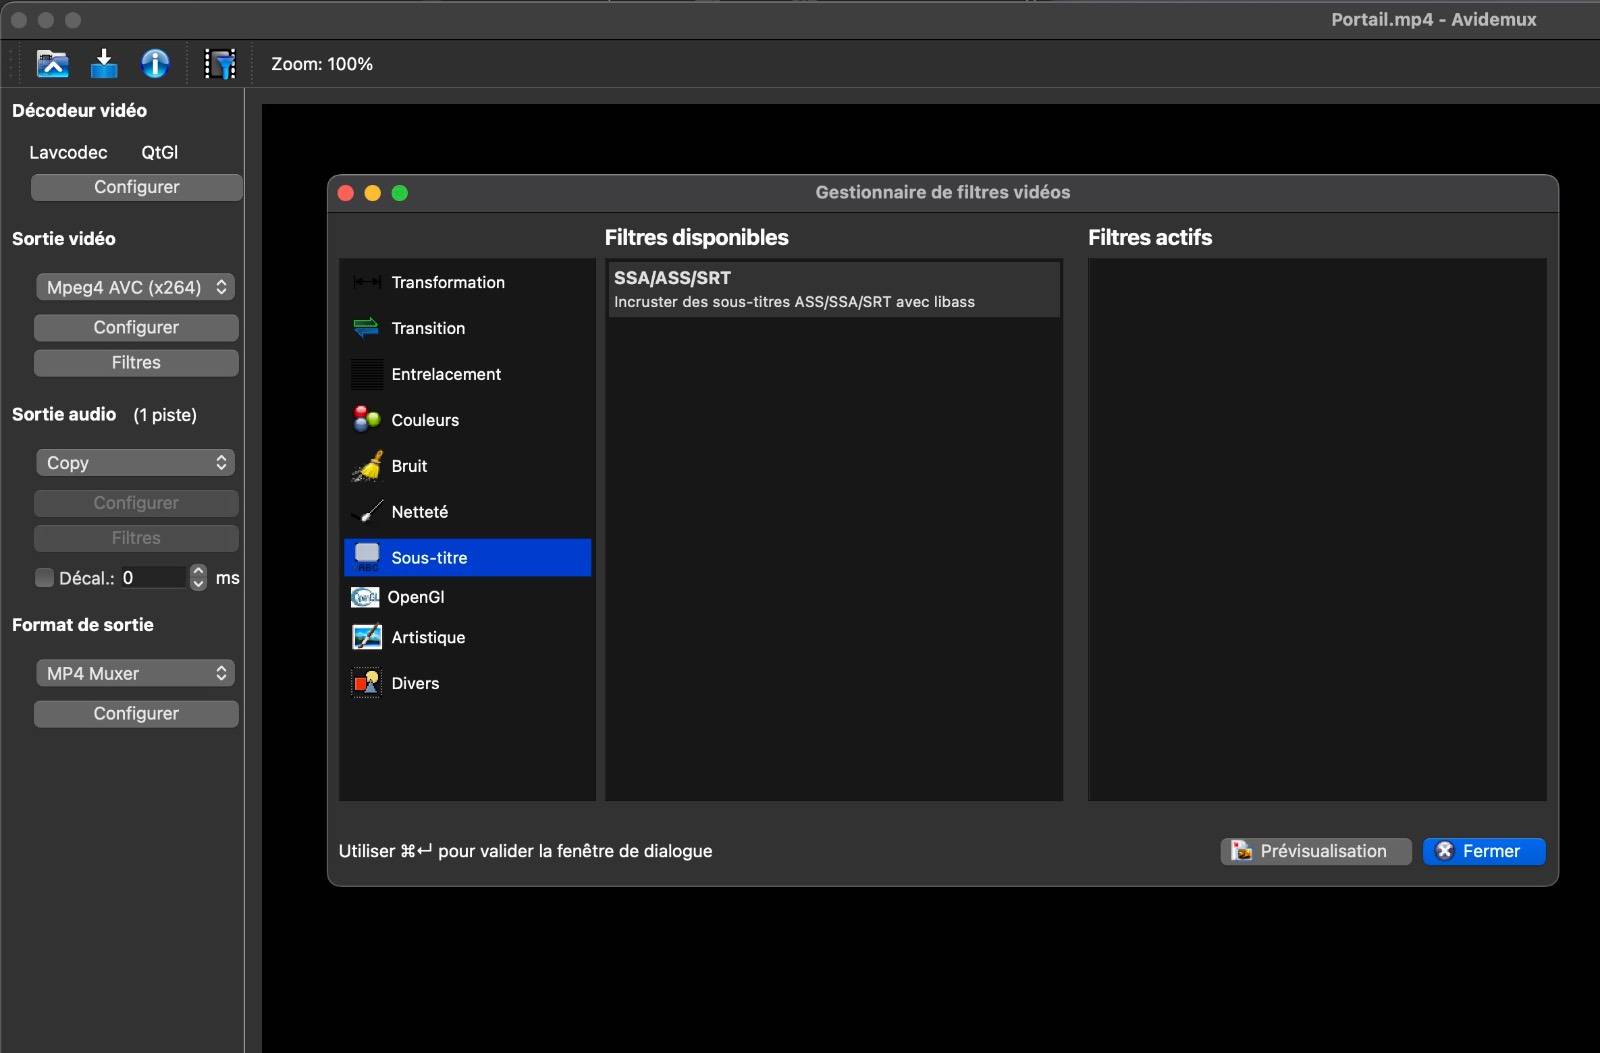Image resolution: width=1600 pixels, height=1053 pixels.
Task: Choose the Artistique filter category
Action: pos(428,638)
